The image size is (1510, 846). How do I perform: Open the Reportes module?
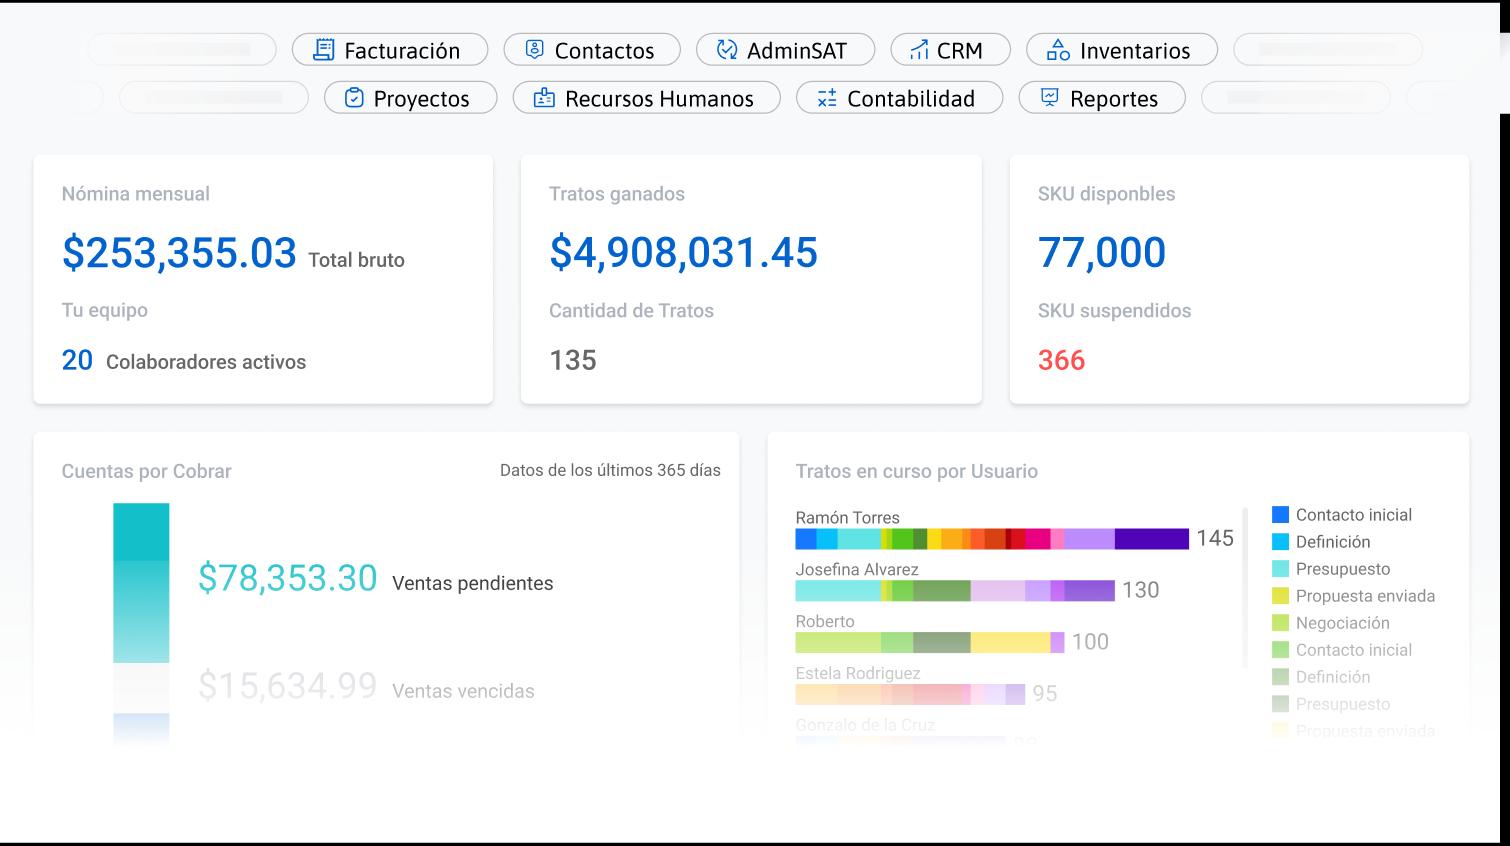point(1102,97)
